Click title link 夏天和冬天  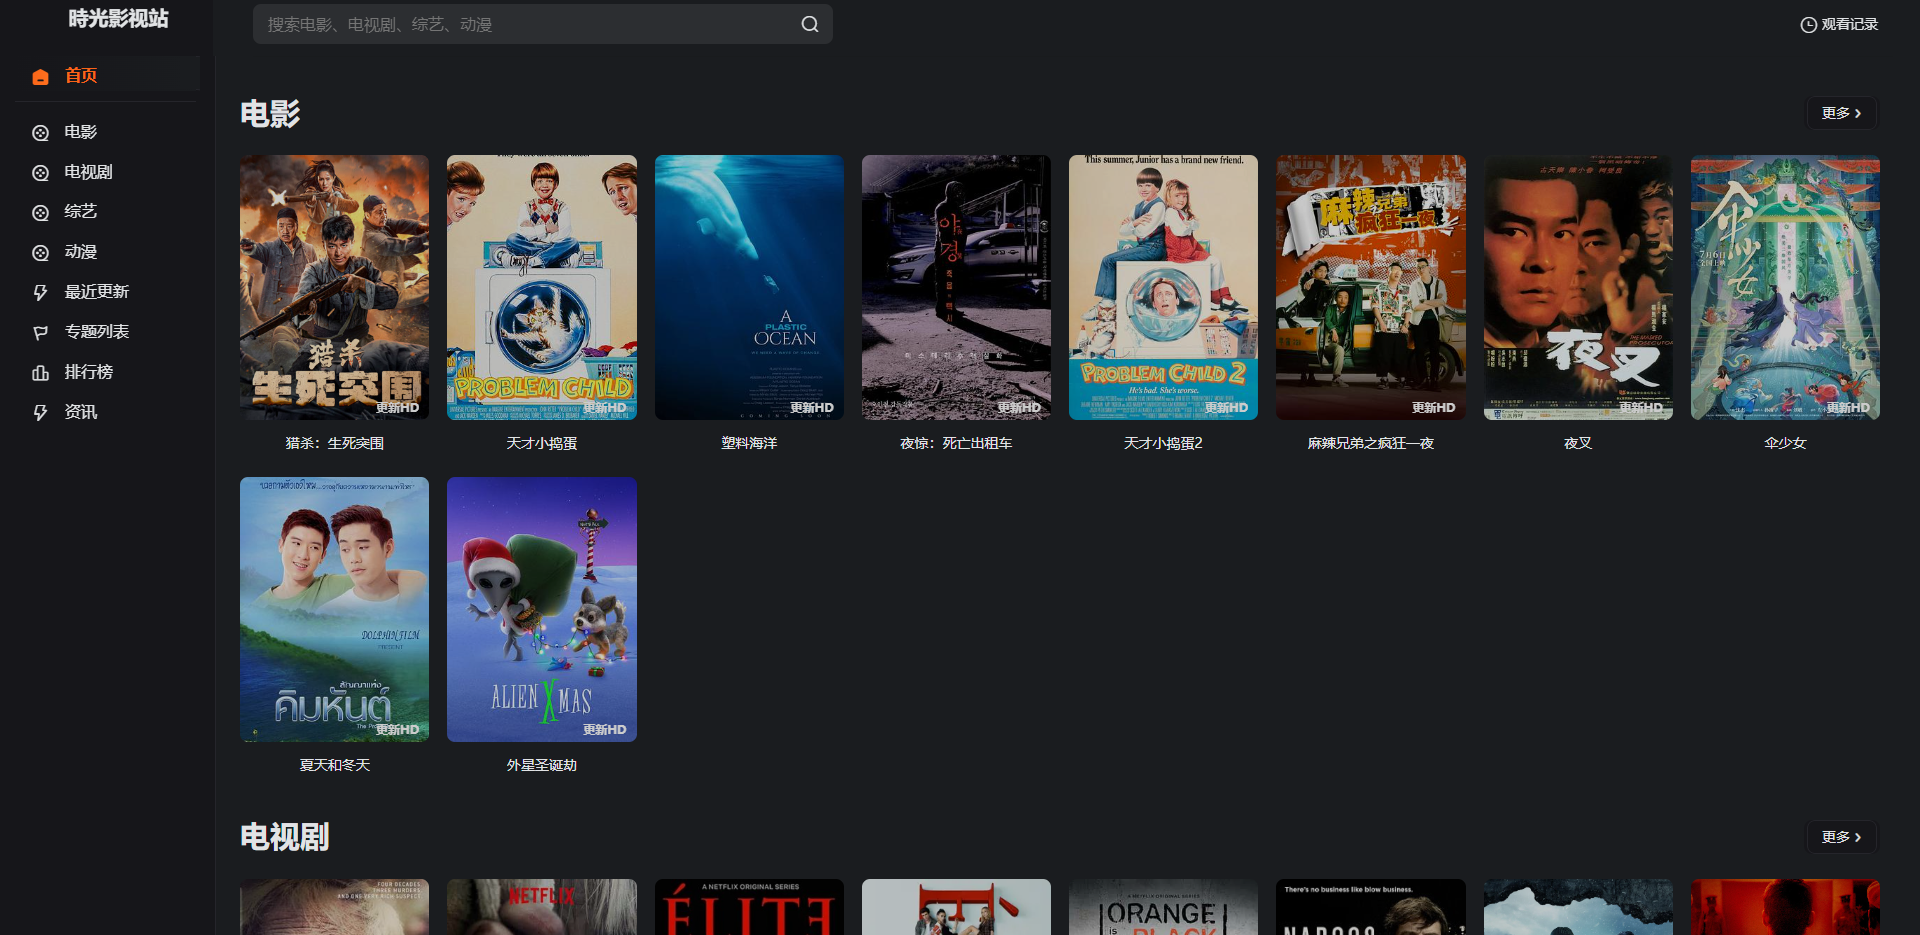click(x=334, y=765)
